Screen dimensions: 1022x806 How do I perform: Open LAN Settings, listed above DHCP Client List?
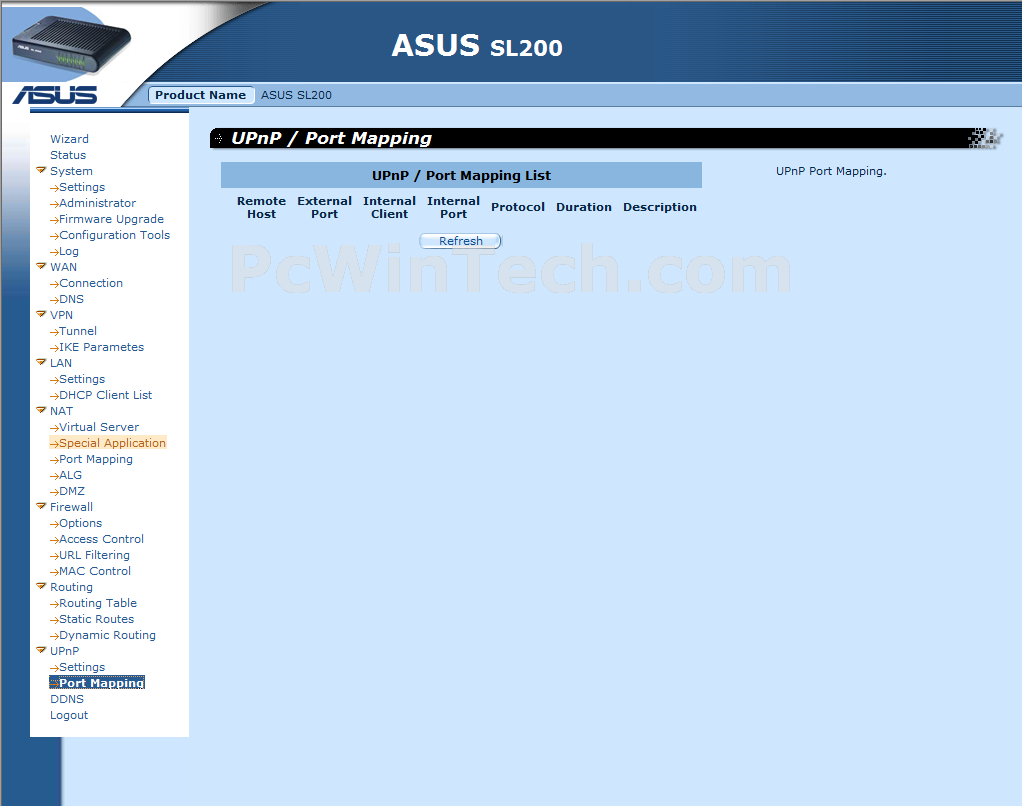tap(82, 379)
